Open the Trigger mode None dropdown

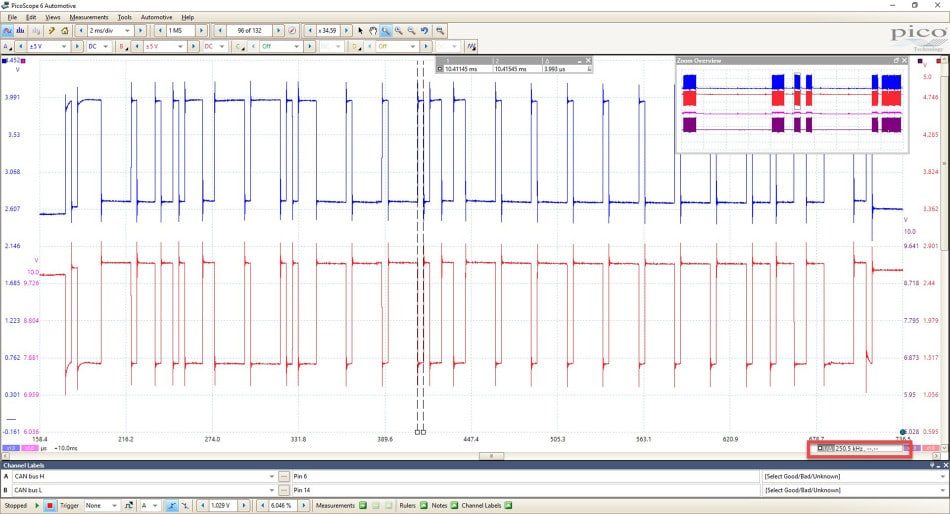pos(101,506)
